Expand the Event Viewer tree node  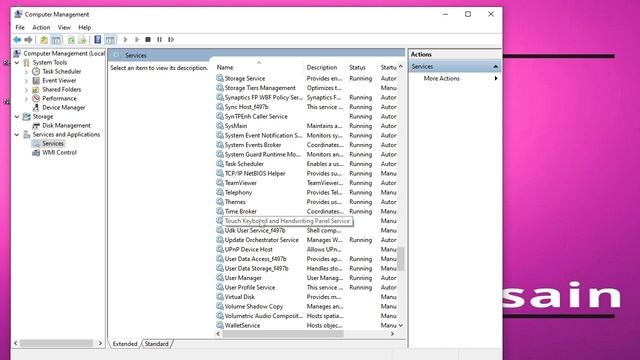point(26,80)
